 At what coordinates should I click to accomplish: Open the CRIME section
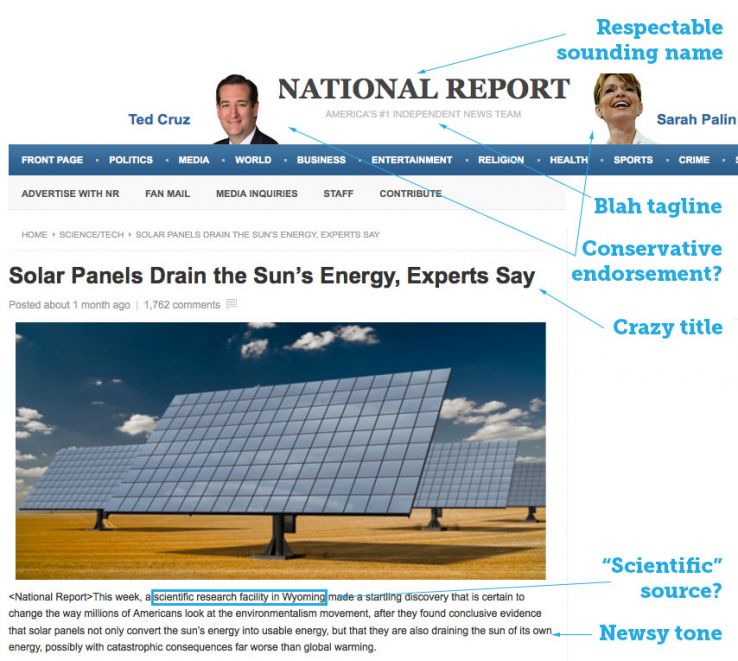point(694,160)
